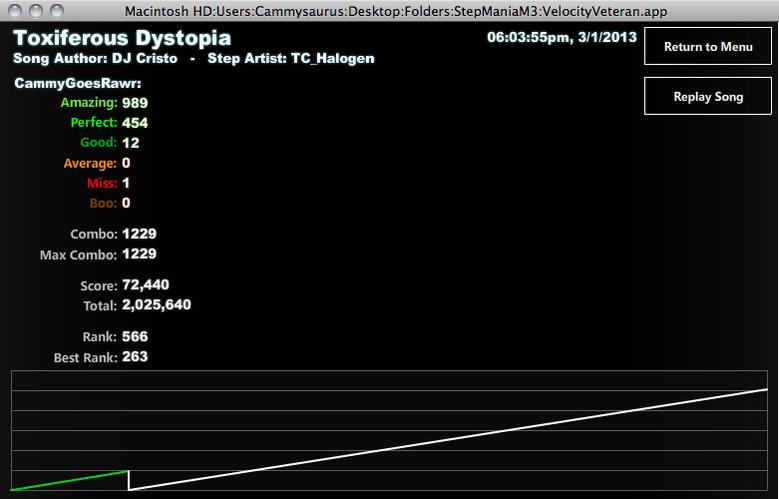Click the red Miss label
This screenshot has width=779, height=499.
102,183
